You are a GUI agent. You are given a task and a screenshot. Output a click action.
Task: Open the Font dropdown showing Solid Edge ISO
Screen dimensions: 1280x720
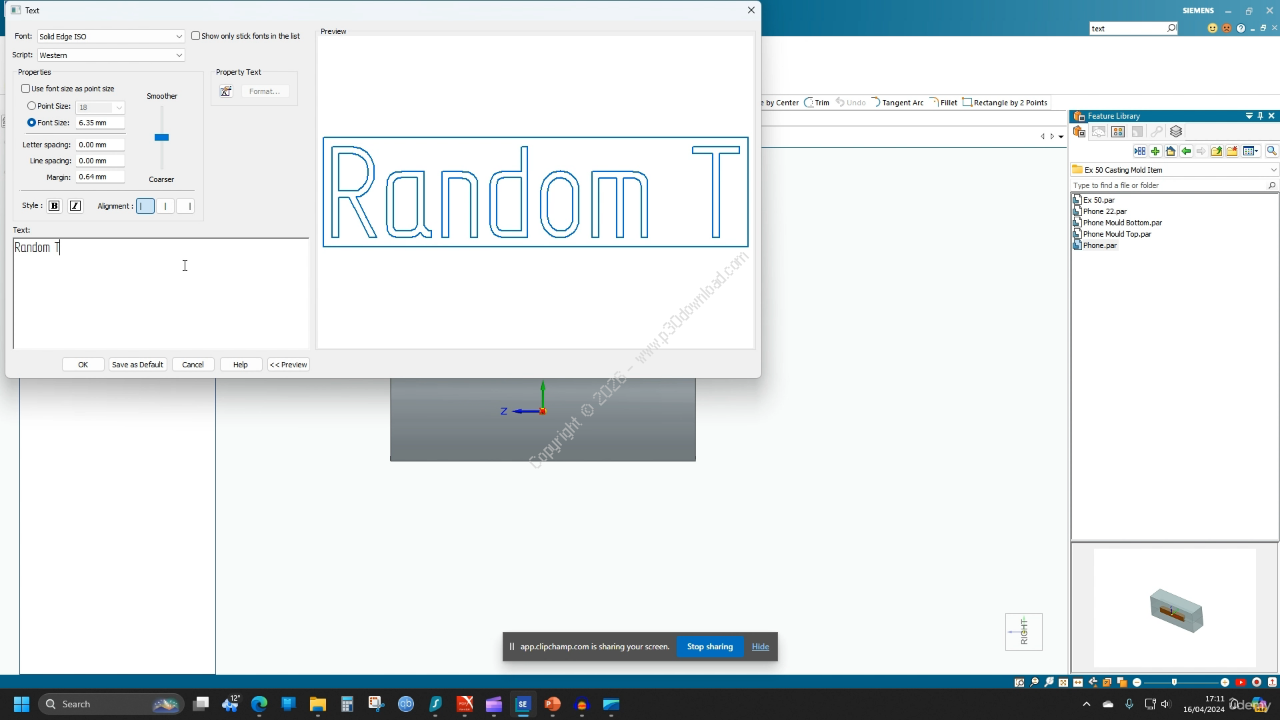(110, 36)
